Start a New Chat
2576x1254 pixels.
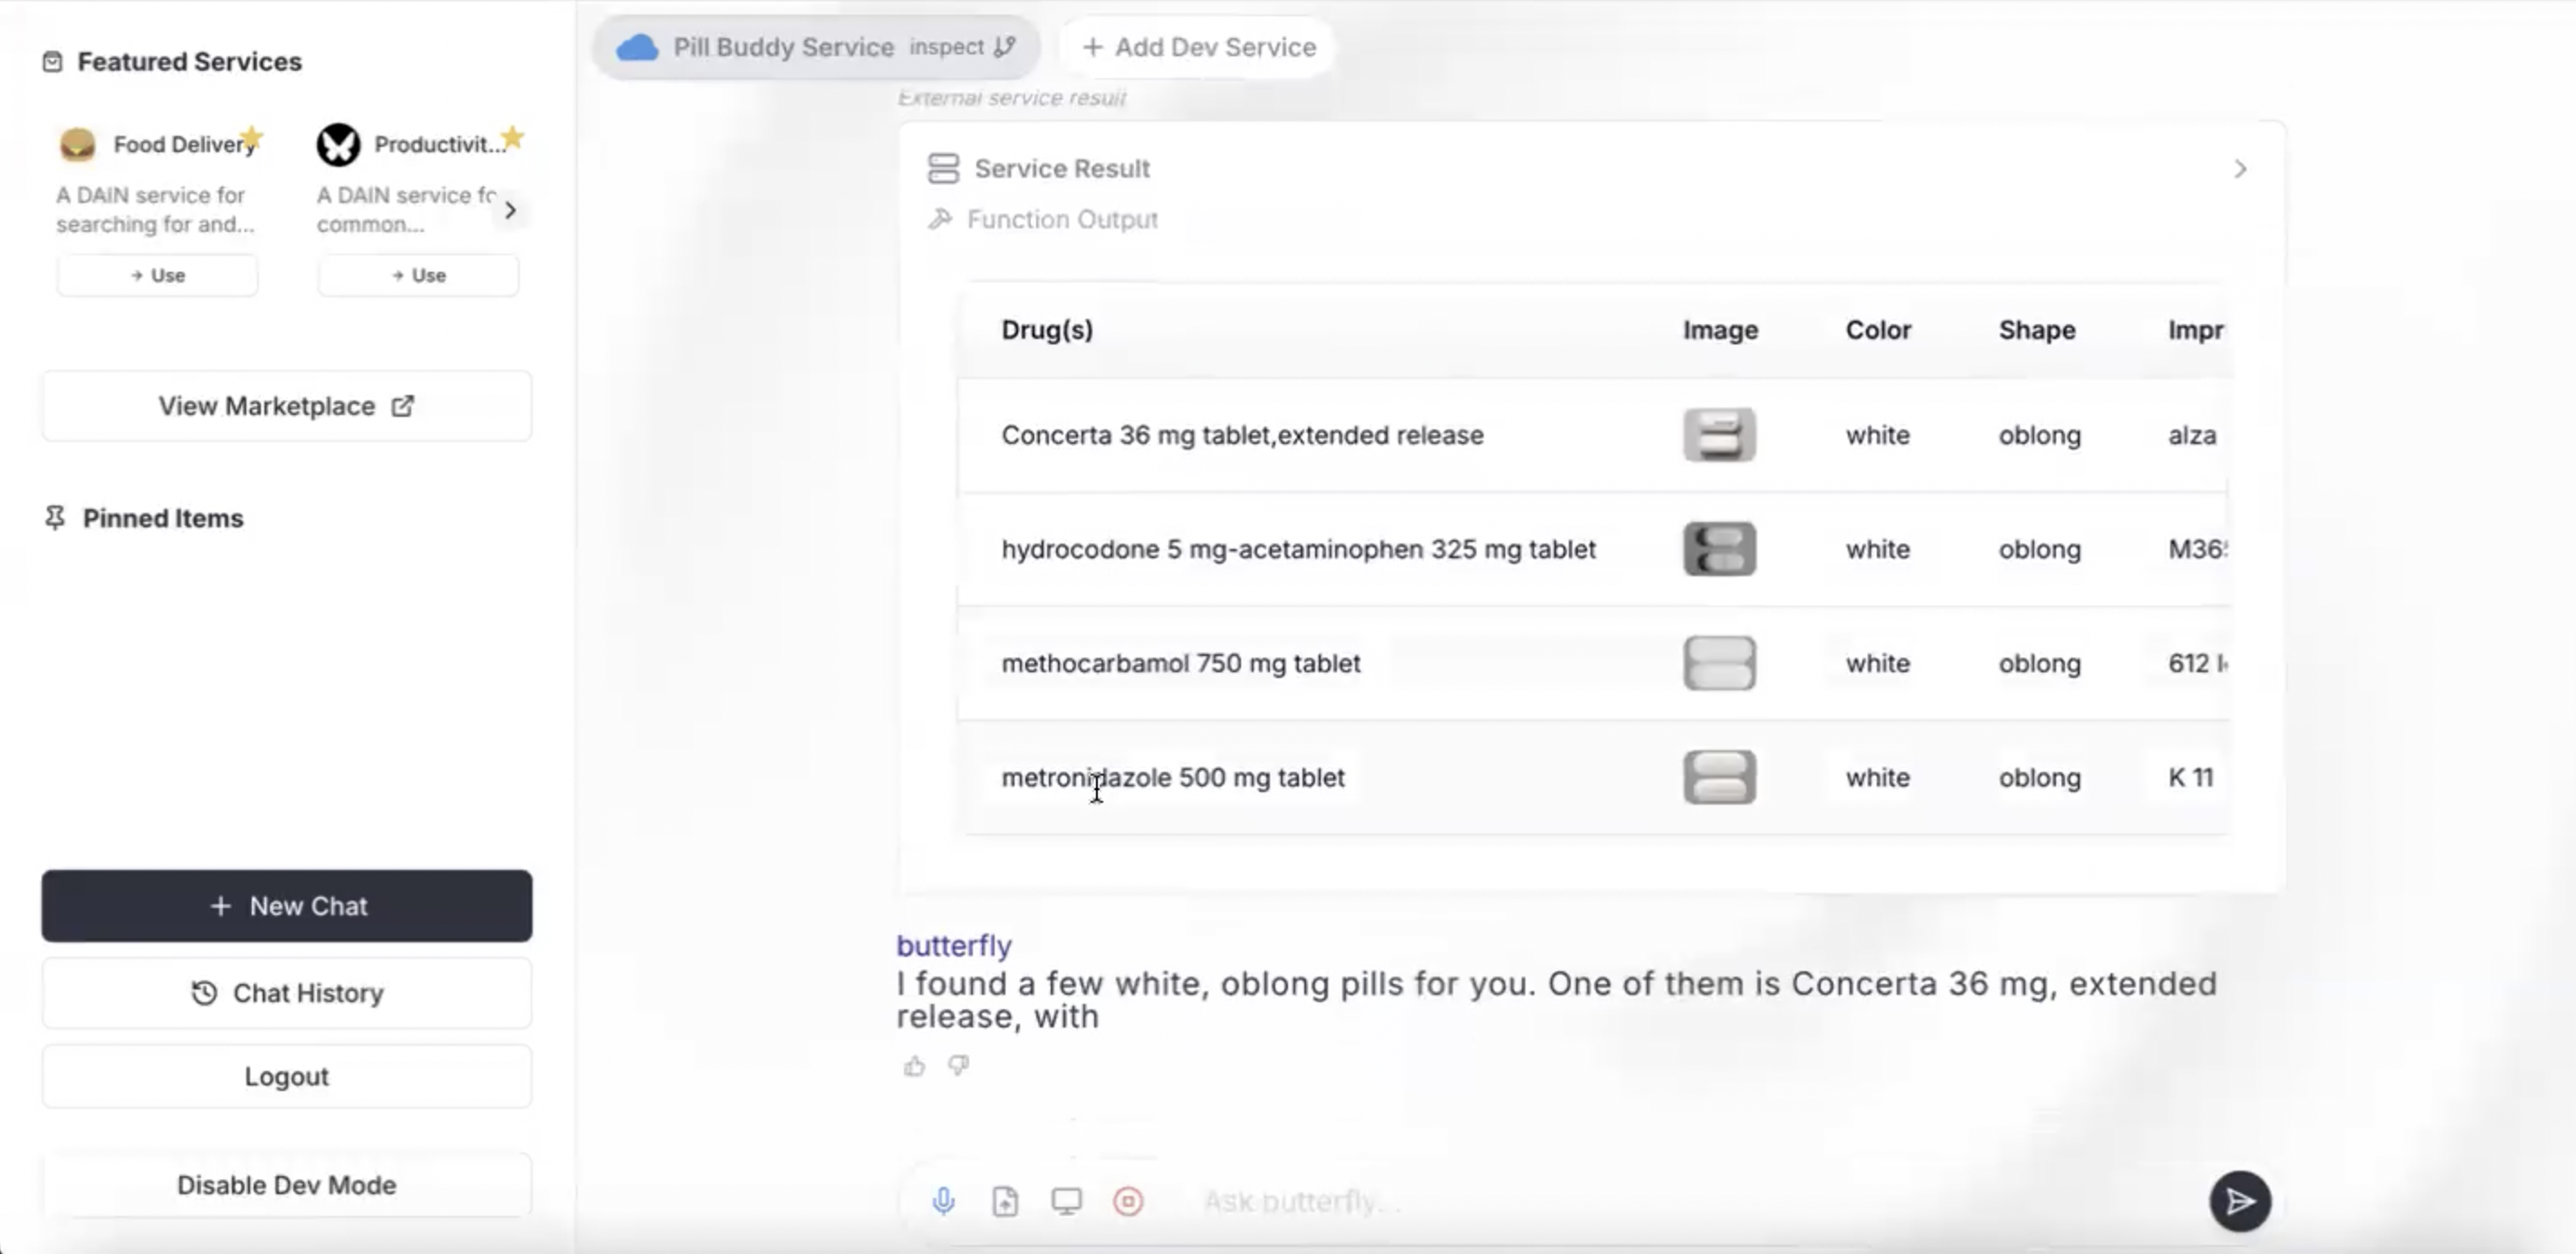tap(286, 906)
